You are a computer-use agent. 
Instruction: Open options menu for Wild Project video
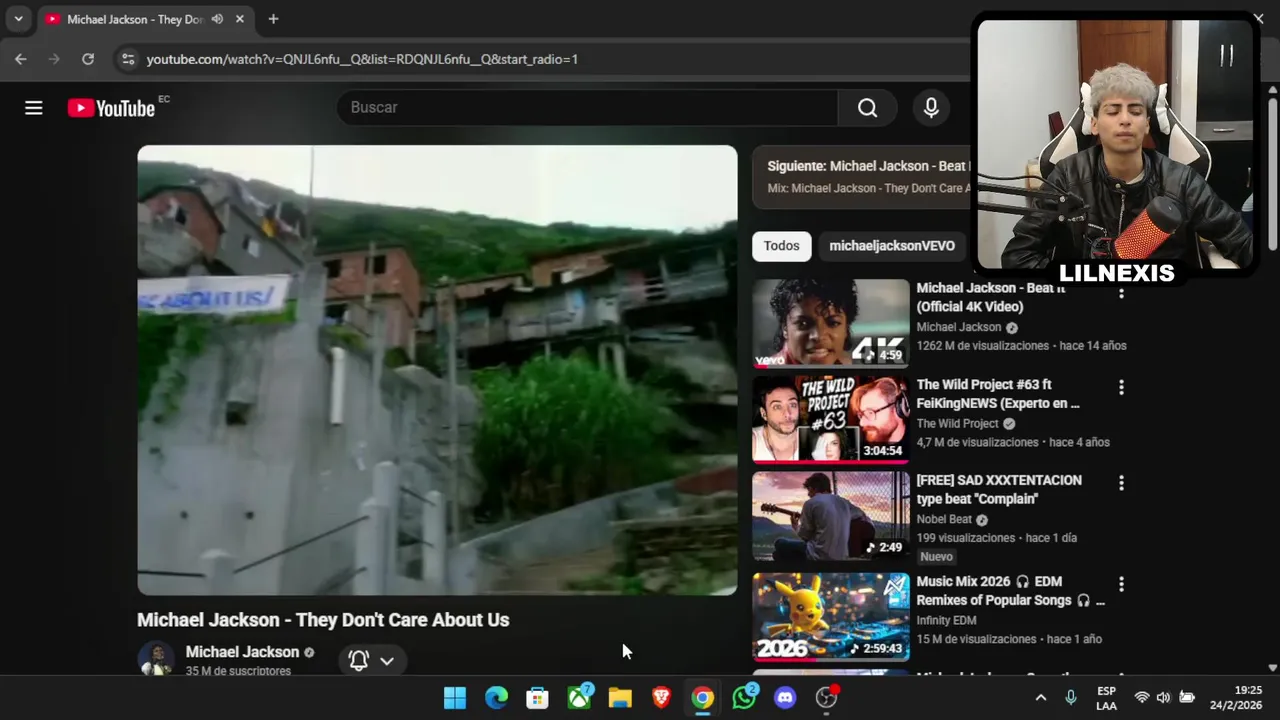point(1121,387)
